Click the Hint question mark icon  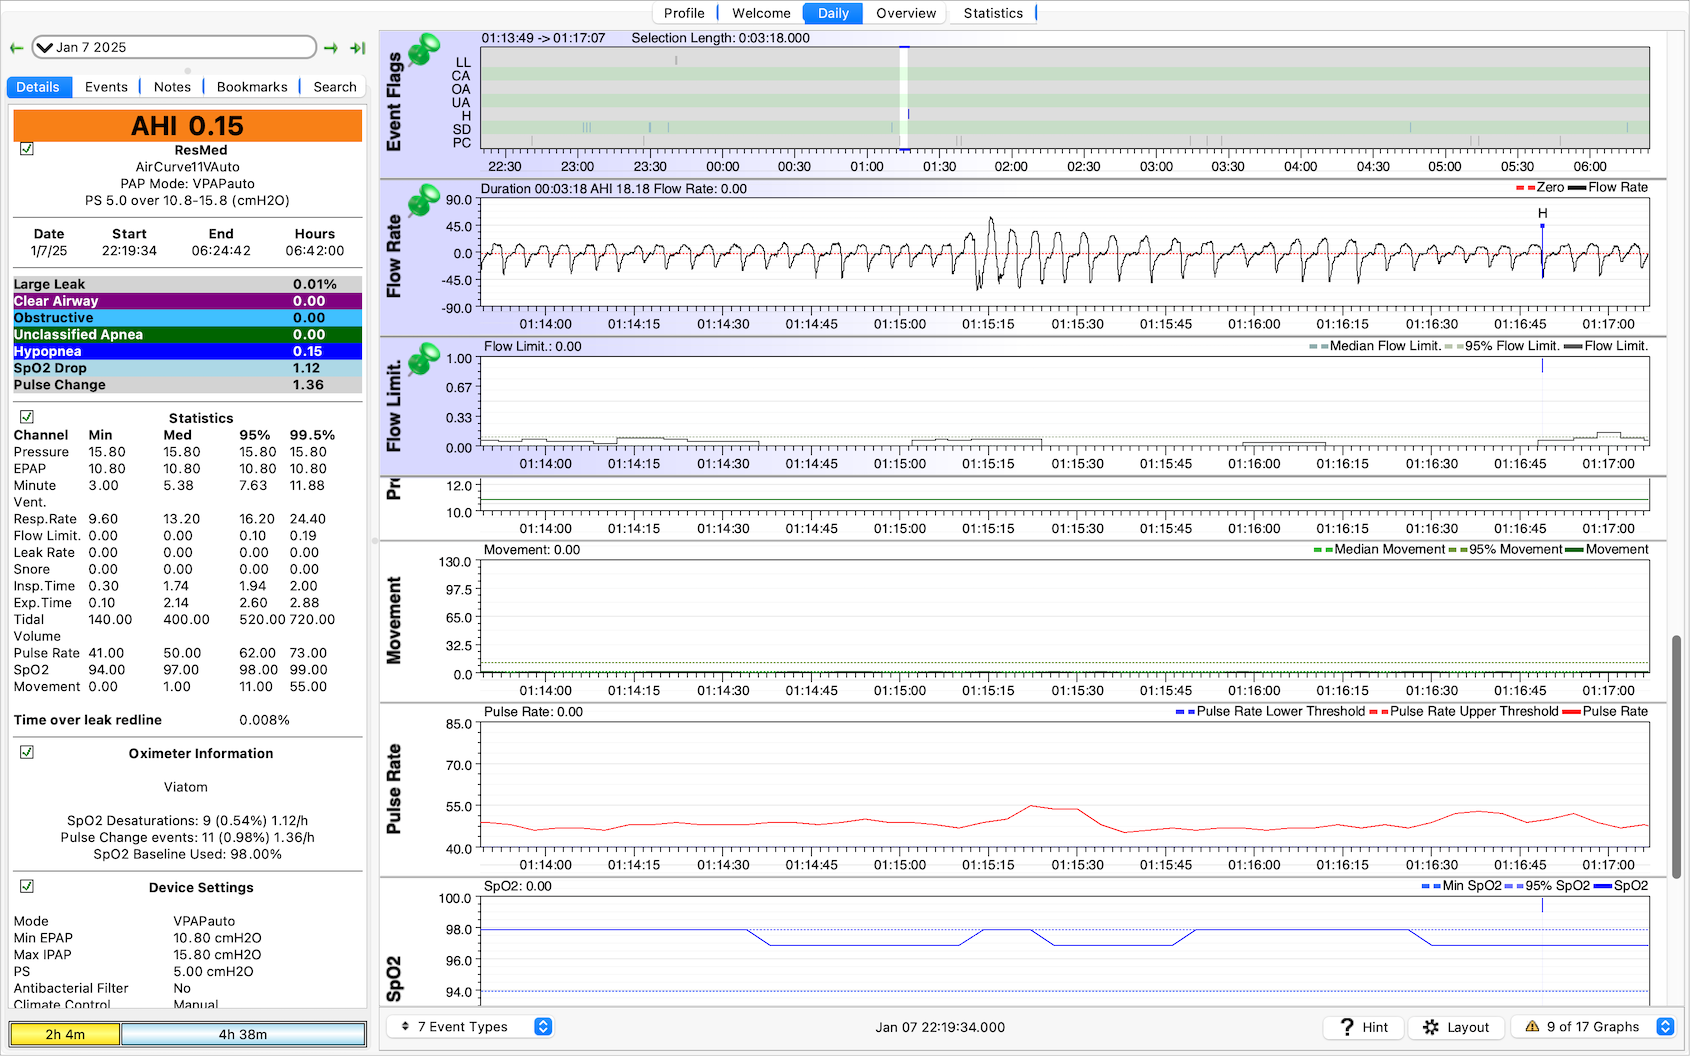tap(1347, 1027)
